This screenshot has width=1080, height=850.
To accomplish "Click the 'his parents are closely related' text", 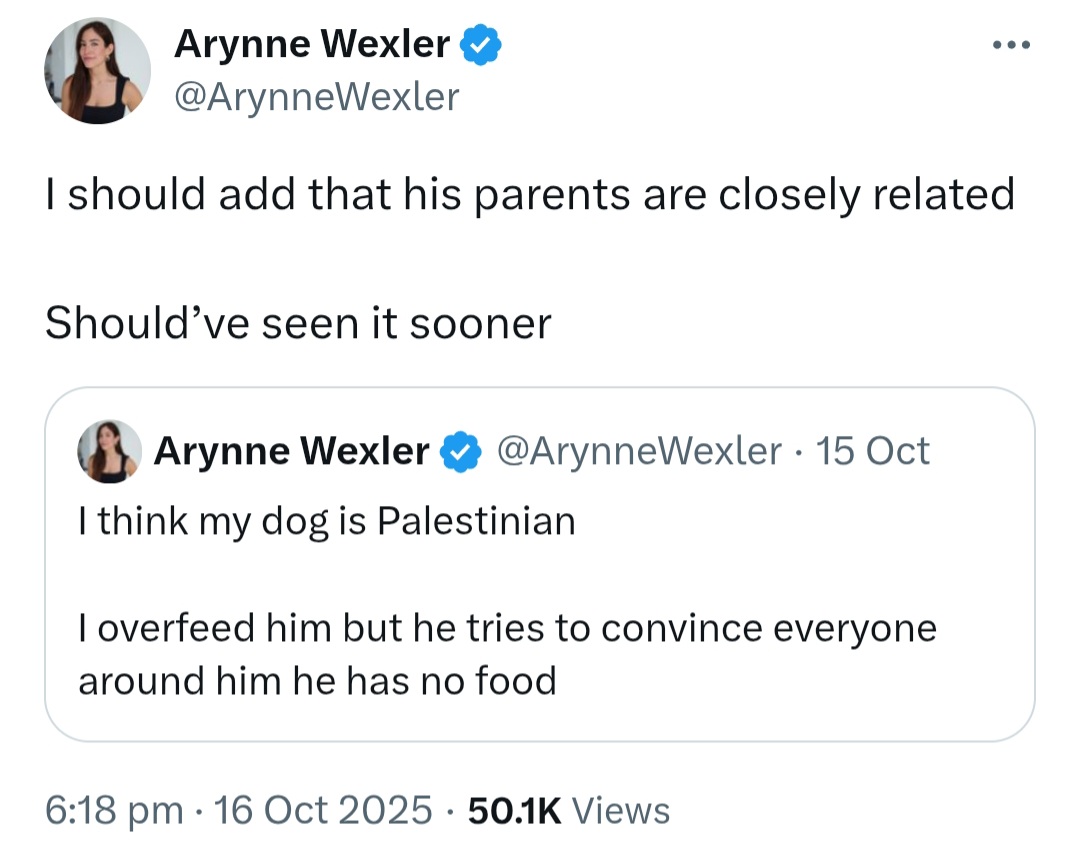I will tap(700, 194).
